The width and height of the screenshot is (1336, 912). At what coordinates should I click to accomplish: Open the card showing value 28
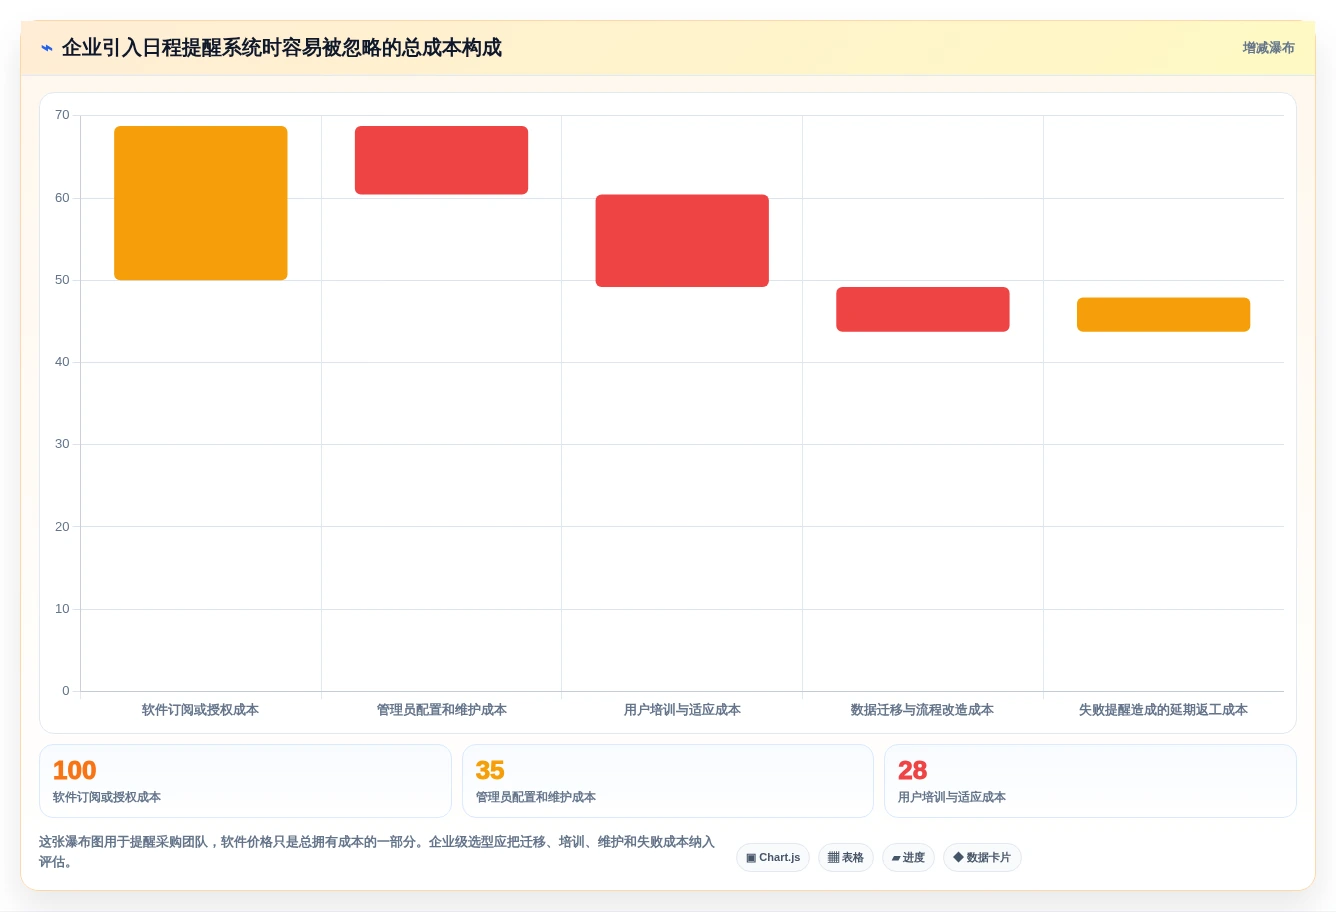pyautogui.click(x=1090, y=781)
